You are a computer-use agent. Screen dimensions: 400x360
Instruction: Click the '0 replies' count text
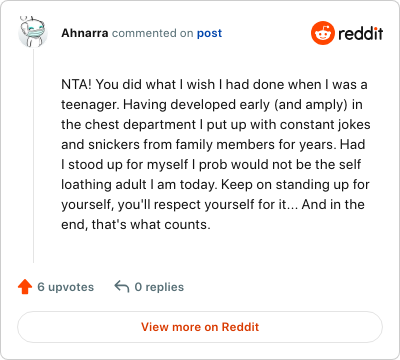[x=159, y=287]
